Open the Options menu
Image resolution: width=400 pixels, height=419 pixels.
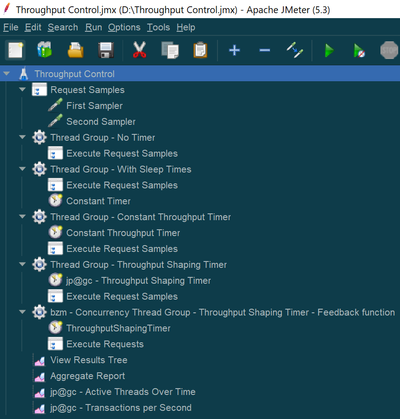pos(124,27)
